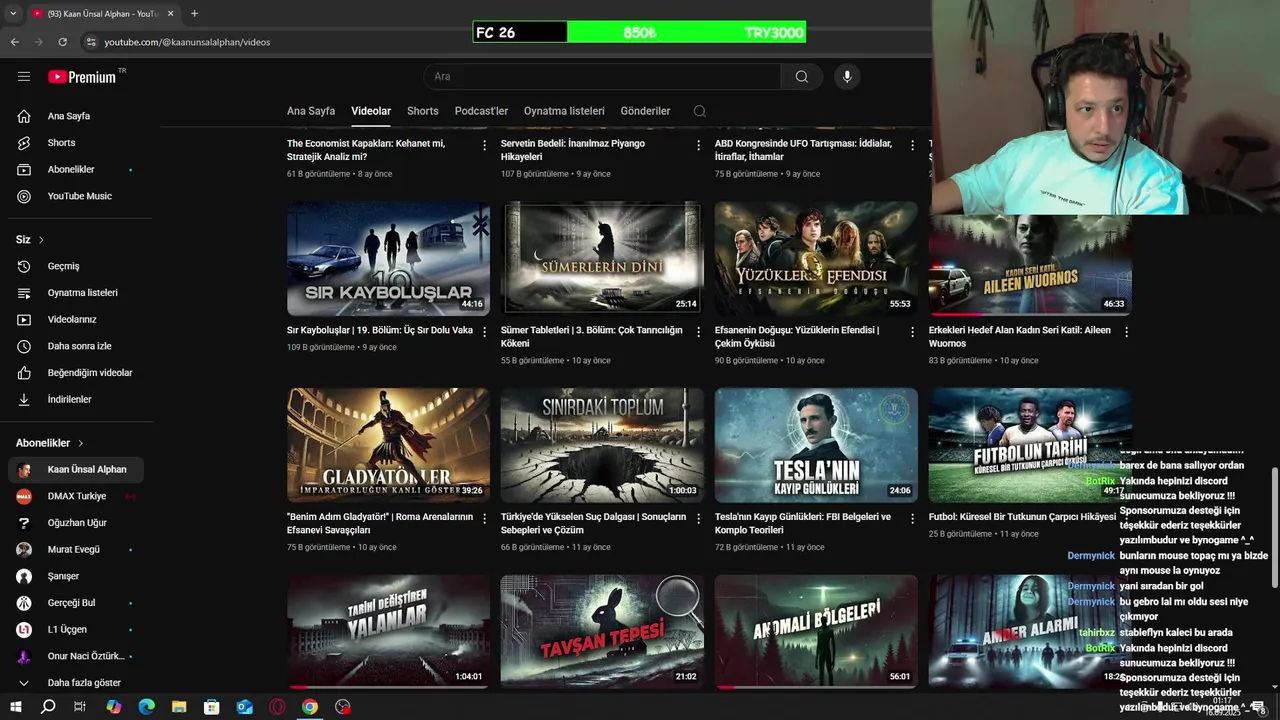Viewport: 1280px width, 720px height.
Task: Open The Economist Kapakları video title
Action: pos(366,150)
